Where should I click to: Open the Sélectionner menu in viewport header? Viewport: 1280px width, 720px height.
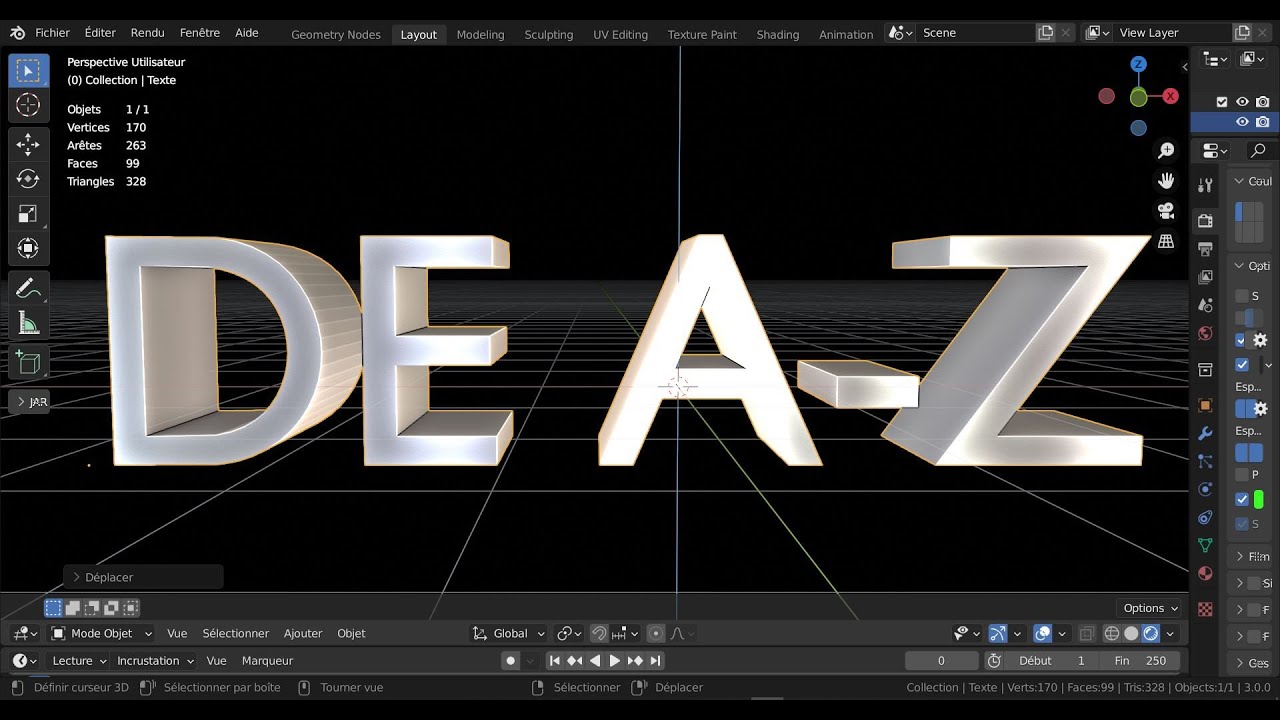(235, 633)
